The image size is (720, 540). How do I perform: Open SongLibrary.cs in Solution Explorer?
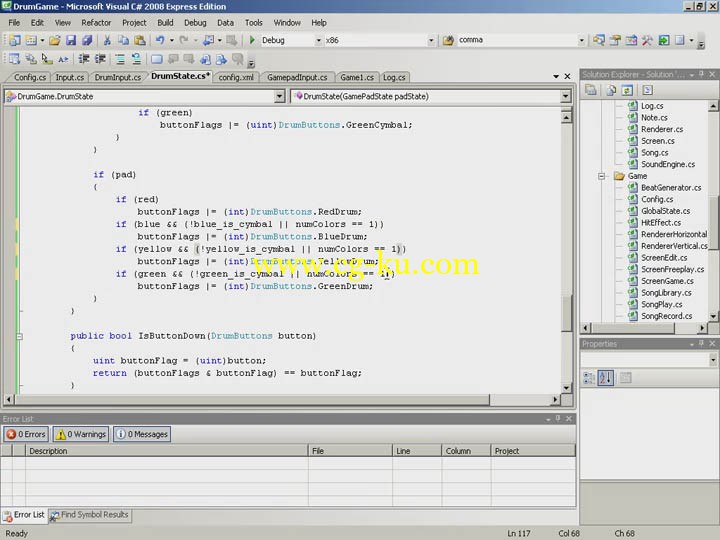666,293
